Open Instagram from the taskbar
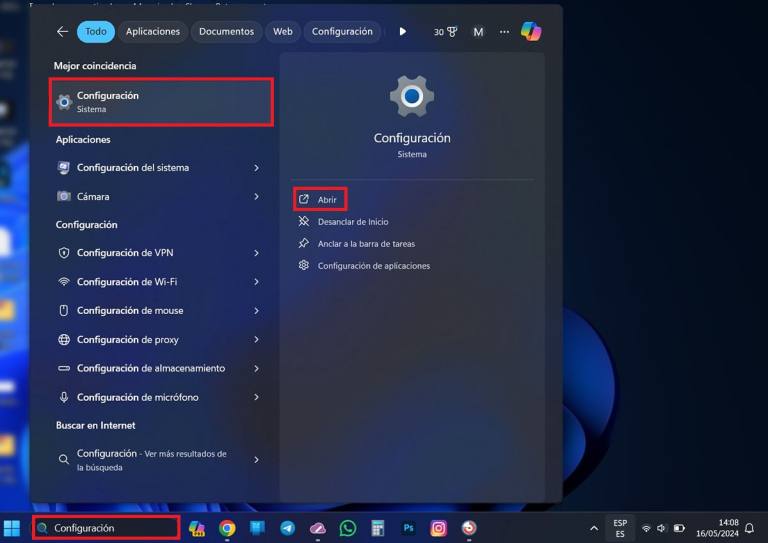The width and height of the screenshot is (768, 543). [438, 528]
